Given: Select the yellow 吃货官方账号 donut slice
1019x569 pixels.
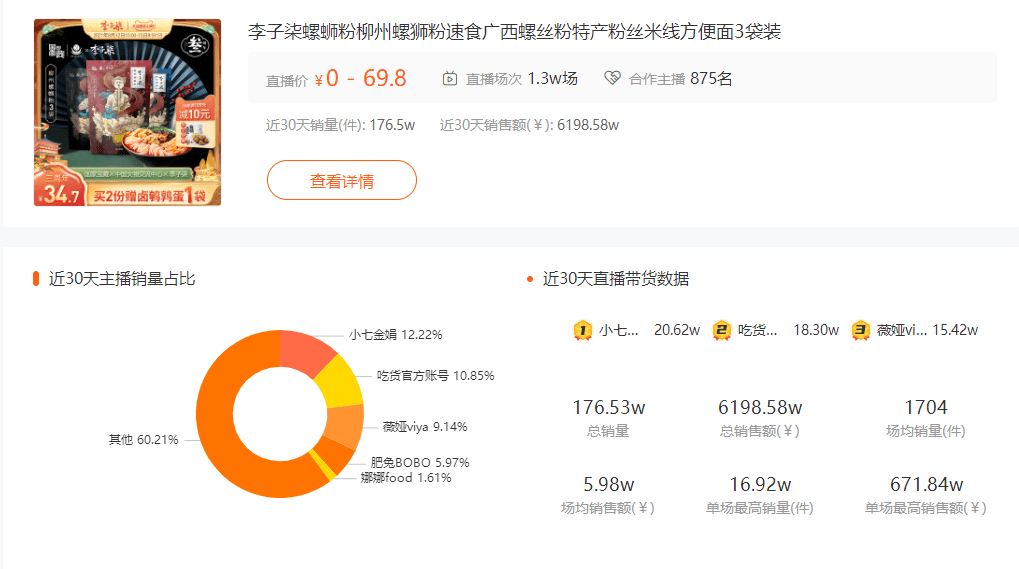Looking at the screenshot, I should tap(341, 384).
